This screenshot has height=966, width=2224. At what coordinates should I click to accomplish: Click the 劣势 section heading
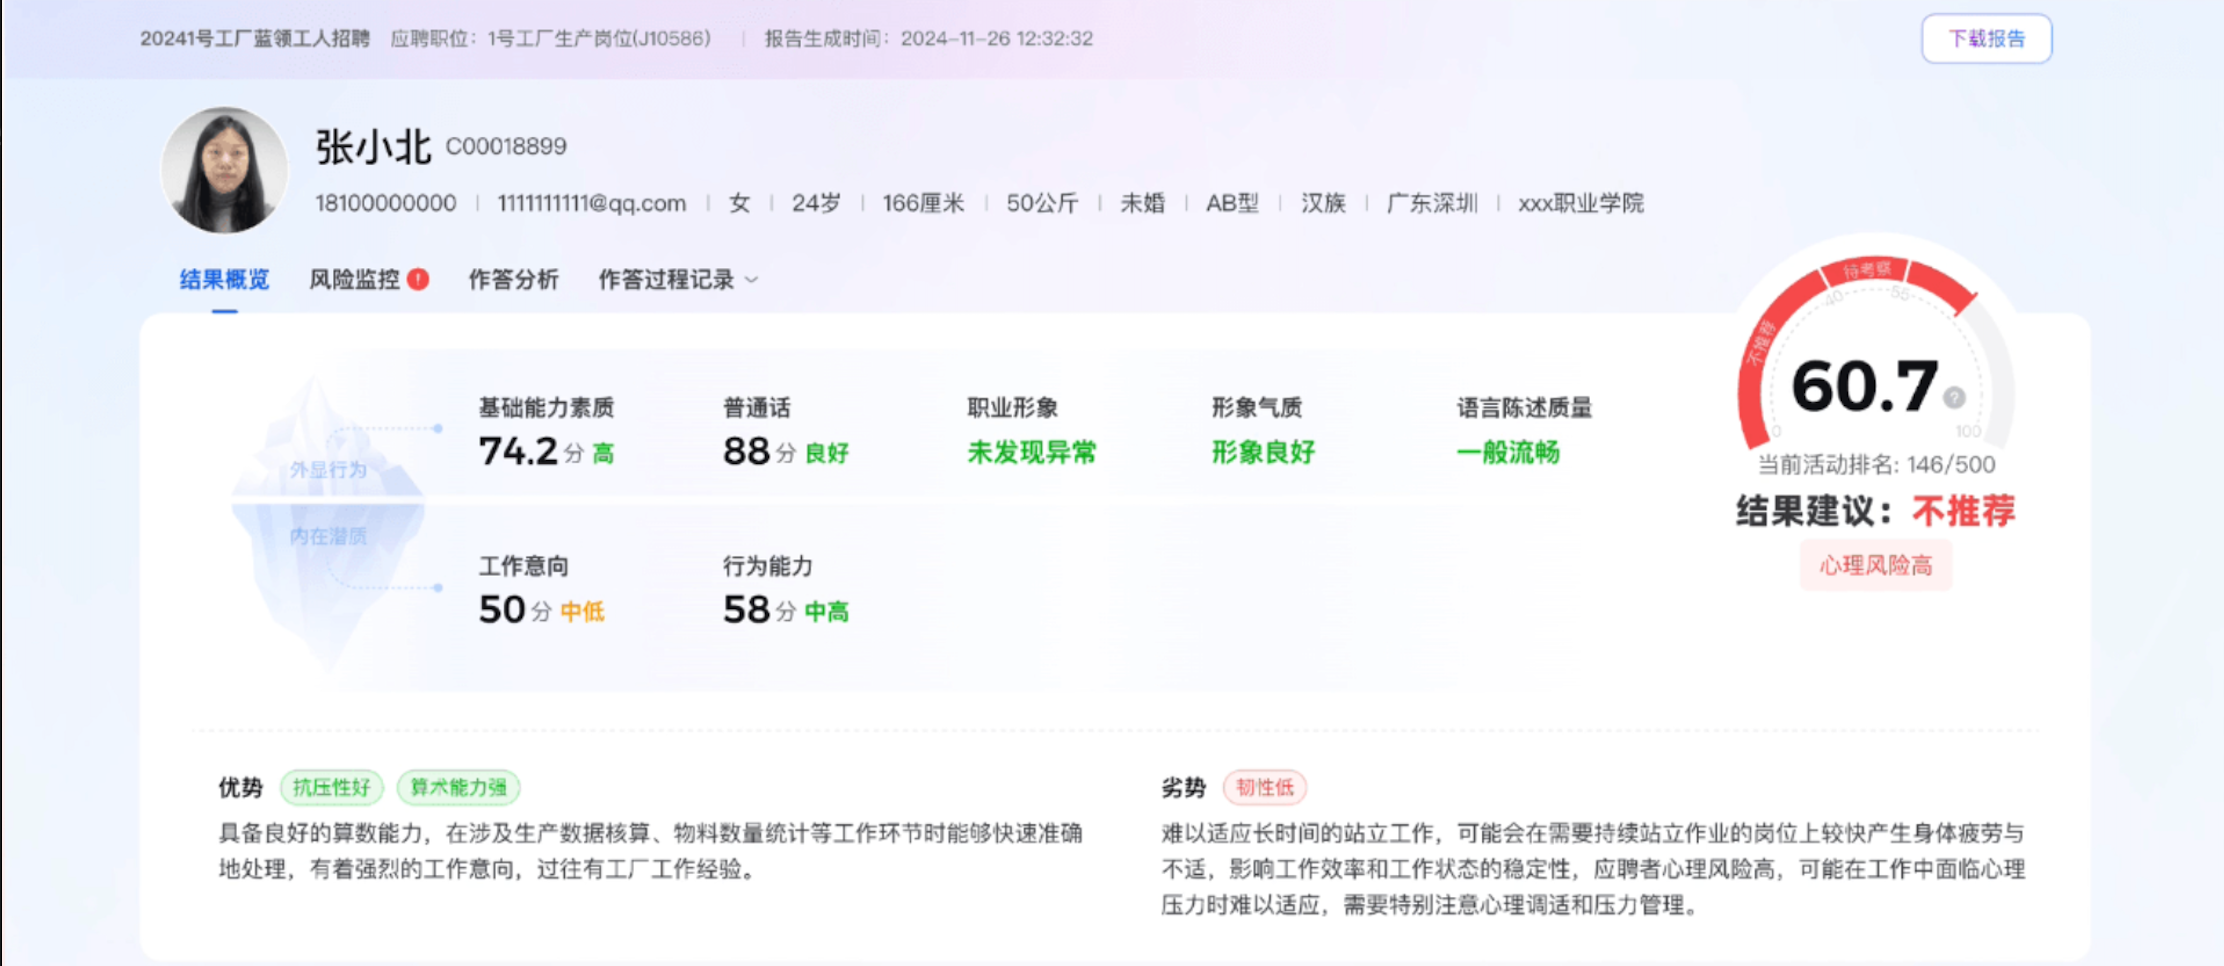tap(1183, 787)
